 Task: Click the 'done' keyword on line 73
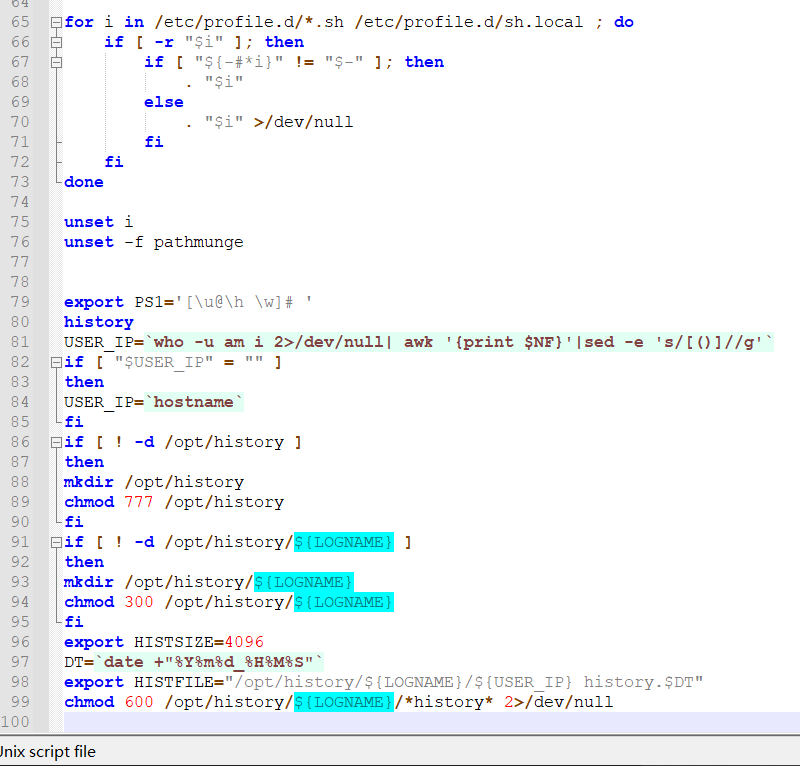(83, 182)
